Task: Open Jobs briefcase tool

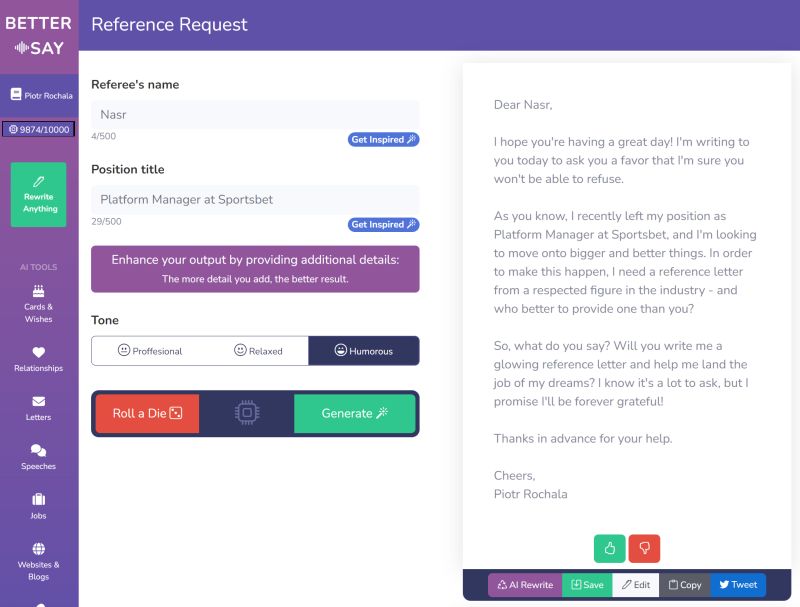Action: point(39,506)
